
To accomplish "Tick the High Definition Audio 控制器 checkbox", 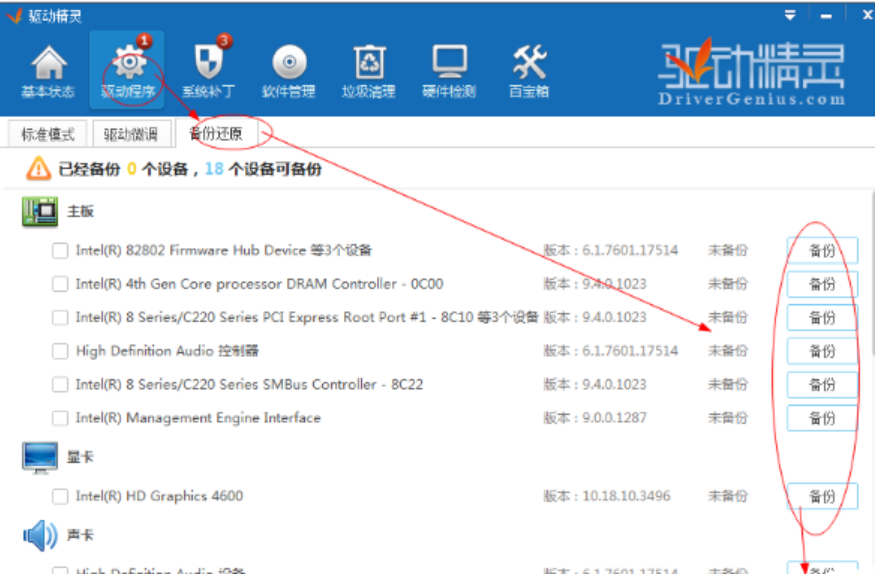I will click(60, 351).
